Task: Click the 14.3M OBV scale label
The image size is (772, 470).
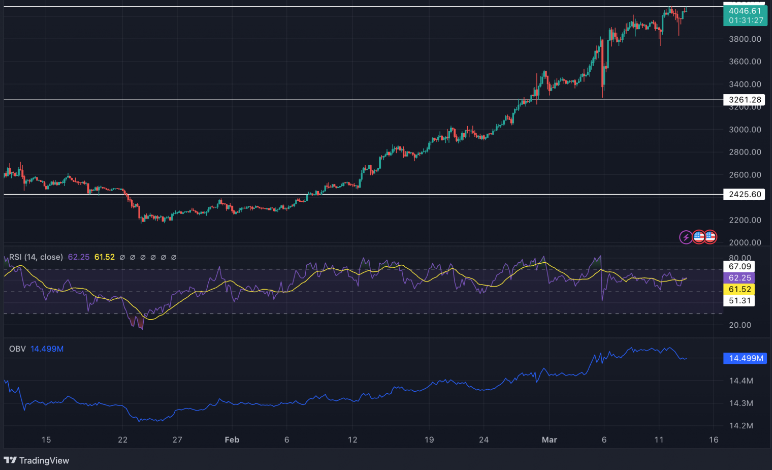Action: click(741, 403)
